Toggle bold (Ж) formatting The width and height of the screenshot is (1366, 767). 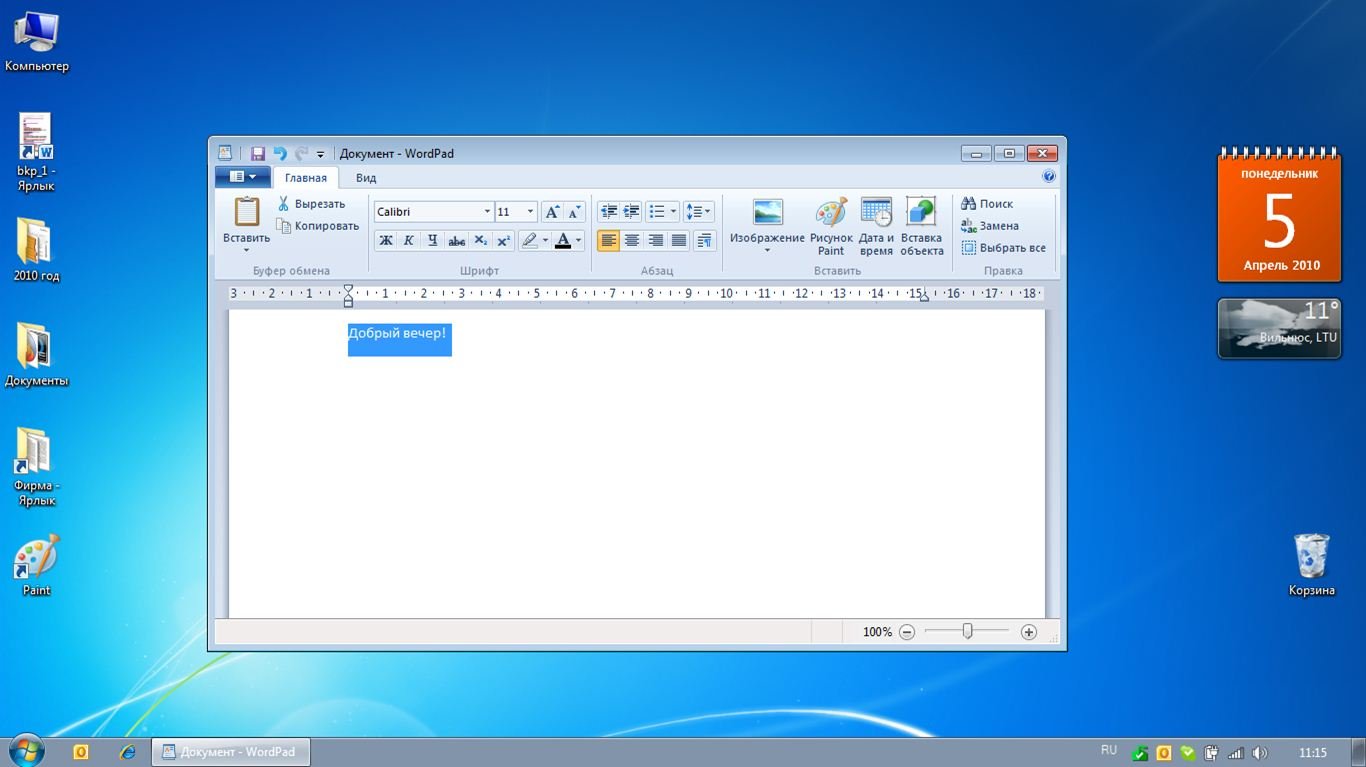[x=386, y=240]
